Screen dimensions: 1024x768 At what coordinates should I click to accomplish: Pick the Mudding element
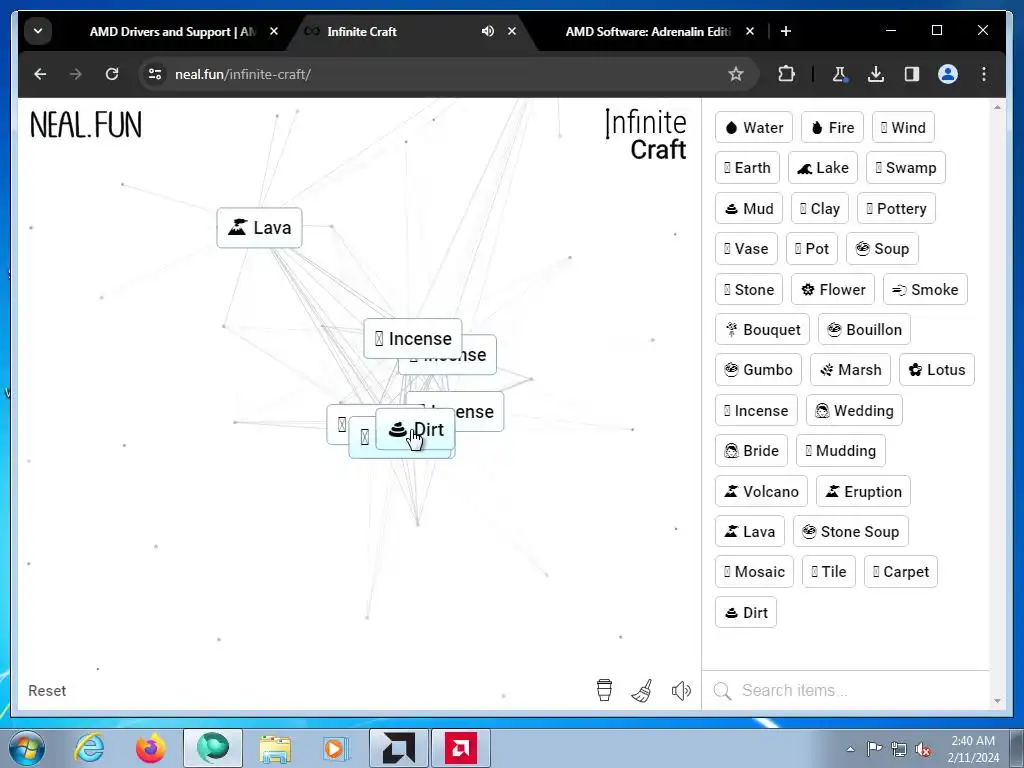click(x=841, y=451)
